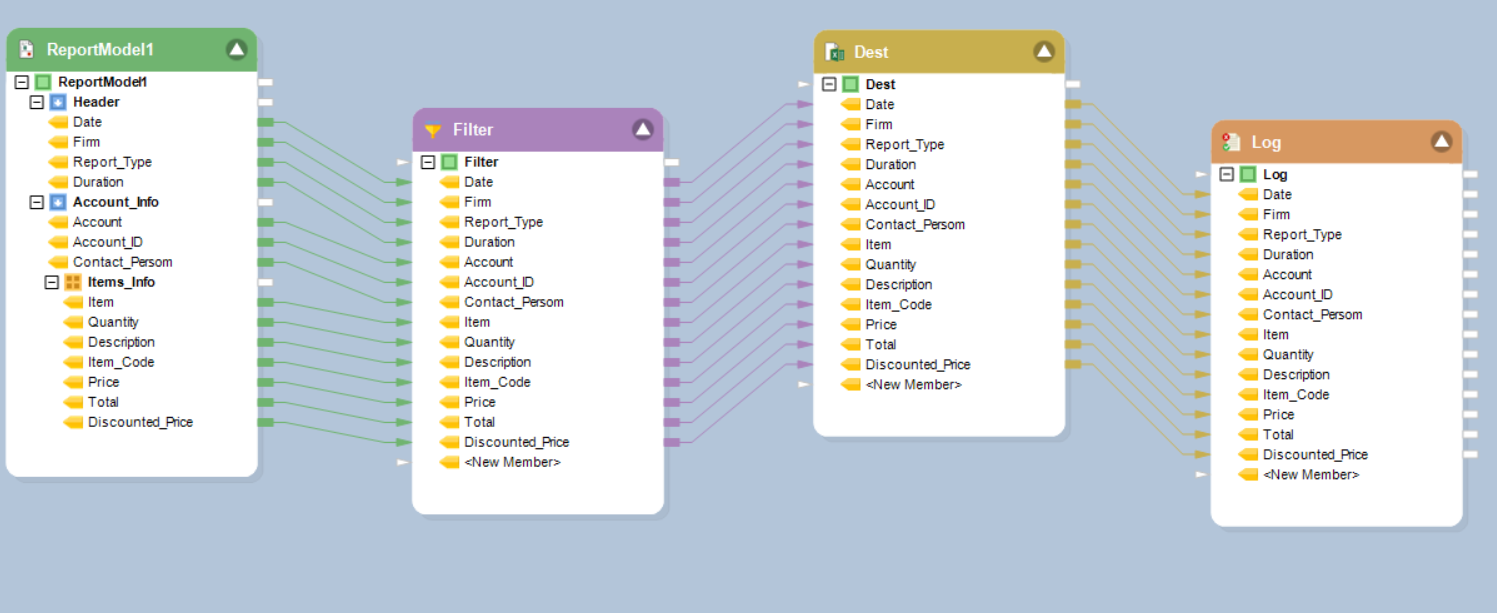Click <New Member> in the Dest object
Image resolution: width=1497 pixels, height=613 pixels.
click(913, 385)
